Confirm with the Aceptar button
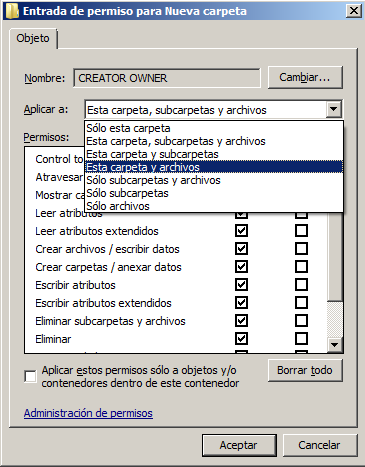 239,445
